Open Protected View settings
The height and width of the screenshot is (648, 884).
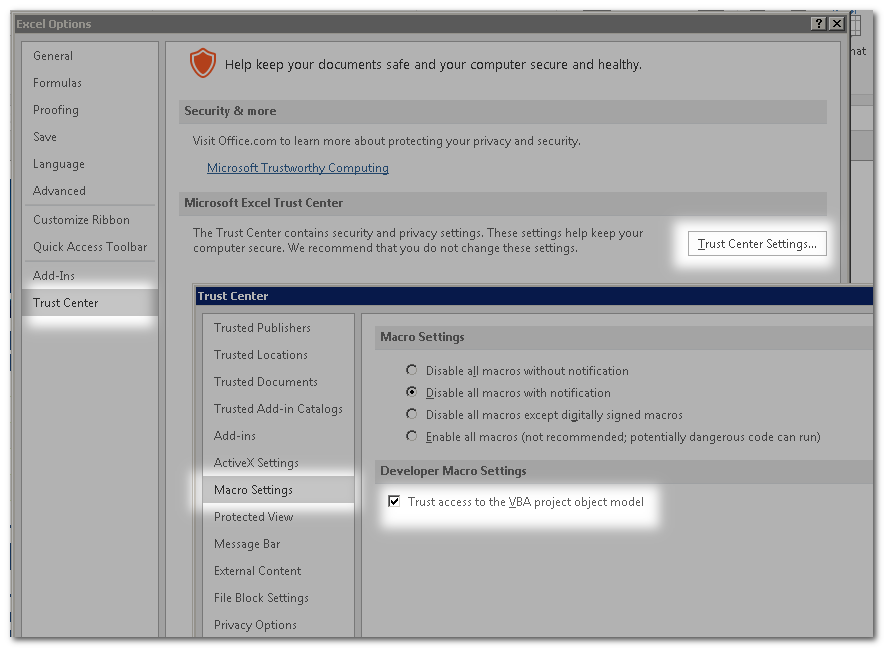click(x=253, y=517)
